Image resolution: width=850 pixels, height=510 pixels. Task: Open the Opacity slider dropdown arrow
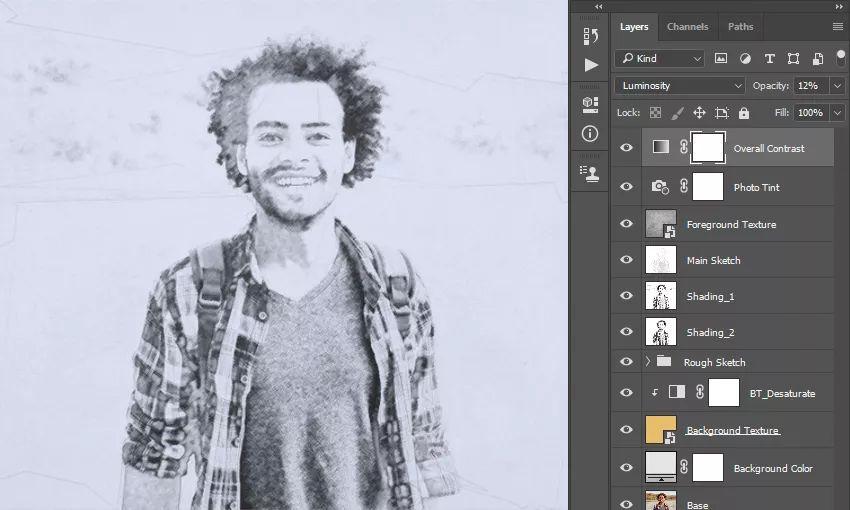838,86
